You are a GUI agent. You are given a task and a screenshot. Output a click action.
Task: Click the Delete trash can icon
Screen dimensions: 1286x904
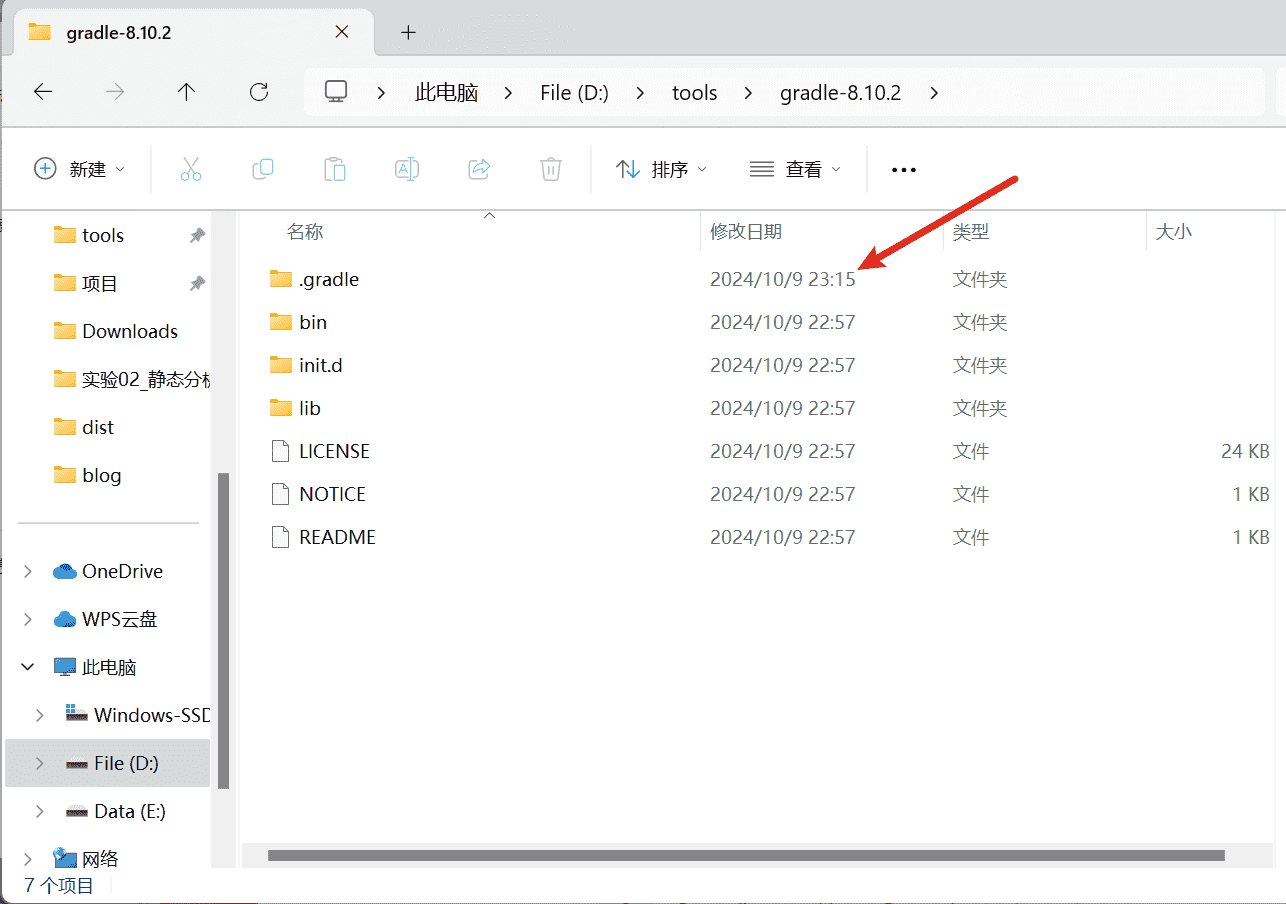pos(551,169)
